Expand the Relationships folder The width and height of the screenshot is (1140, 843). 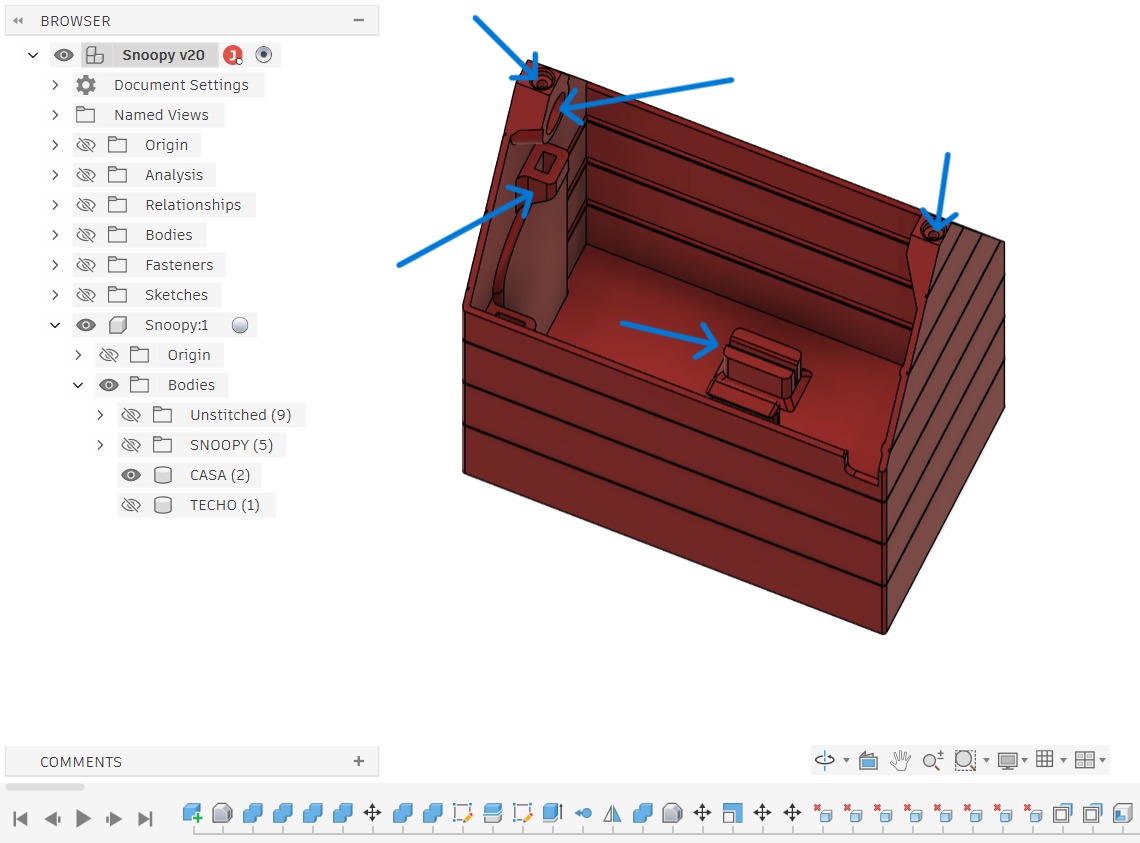(x=55, y=205)
